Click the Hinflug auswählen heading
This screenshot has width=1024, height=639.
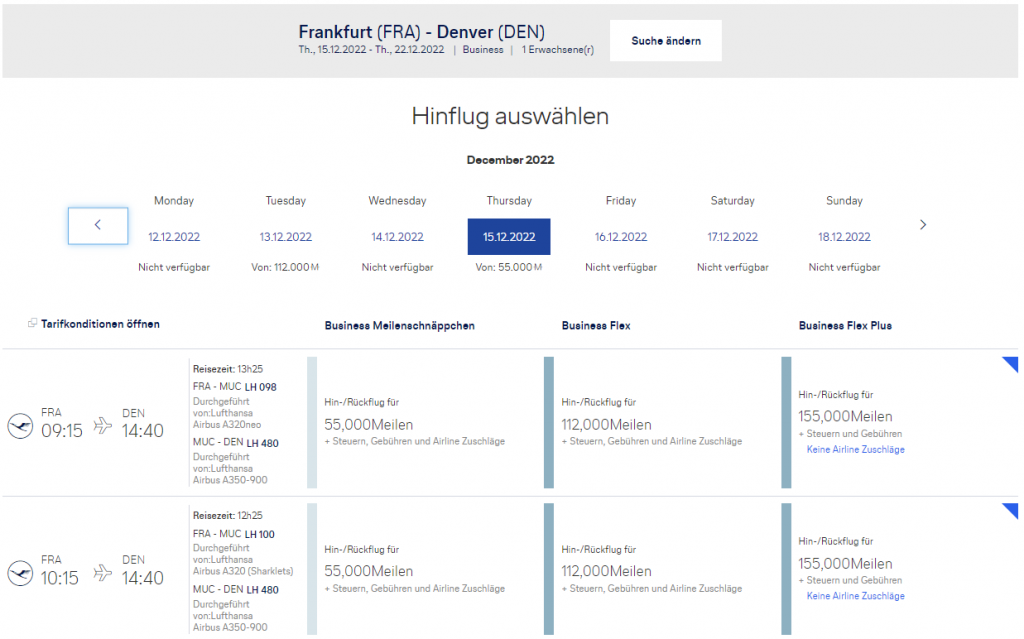[x=510, y=116]
